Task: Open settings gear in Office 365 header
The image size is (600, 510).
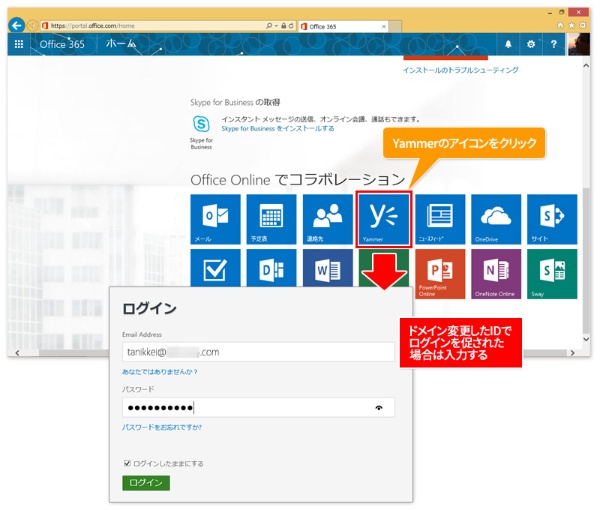Action: (531, 44)
